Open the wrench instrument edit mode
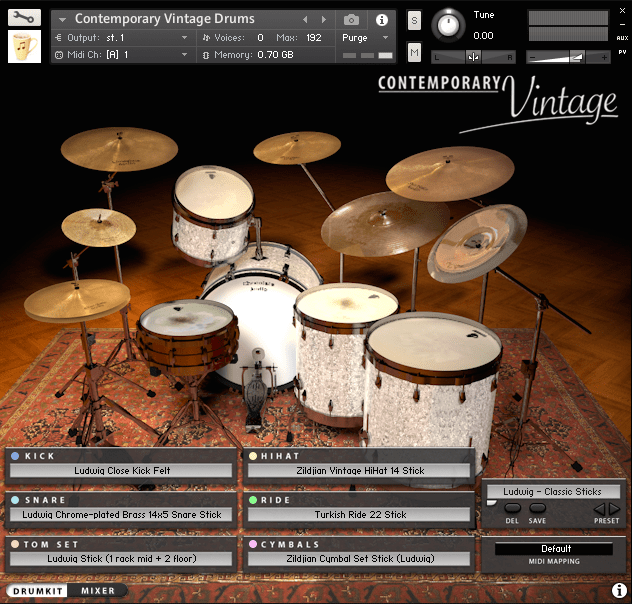632x604 pixels. [x=24, y=17]
